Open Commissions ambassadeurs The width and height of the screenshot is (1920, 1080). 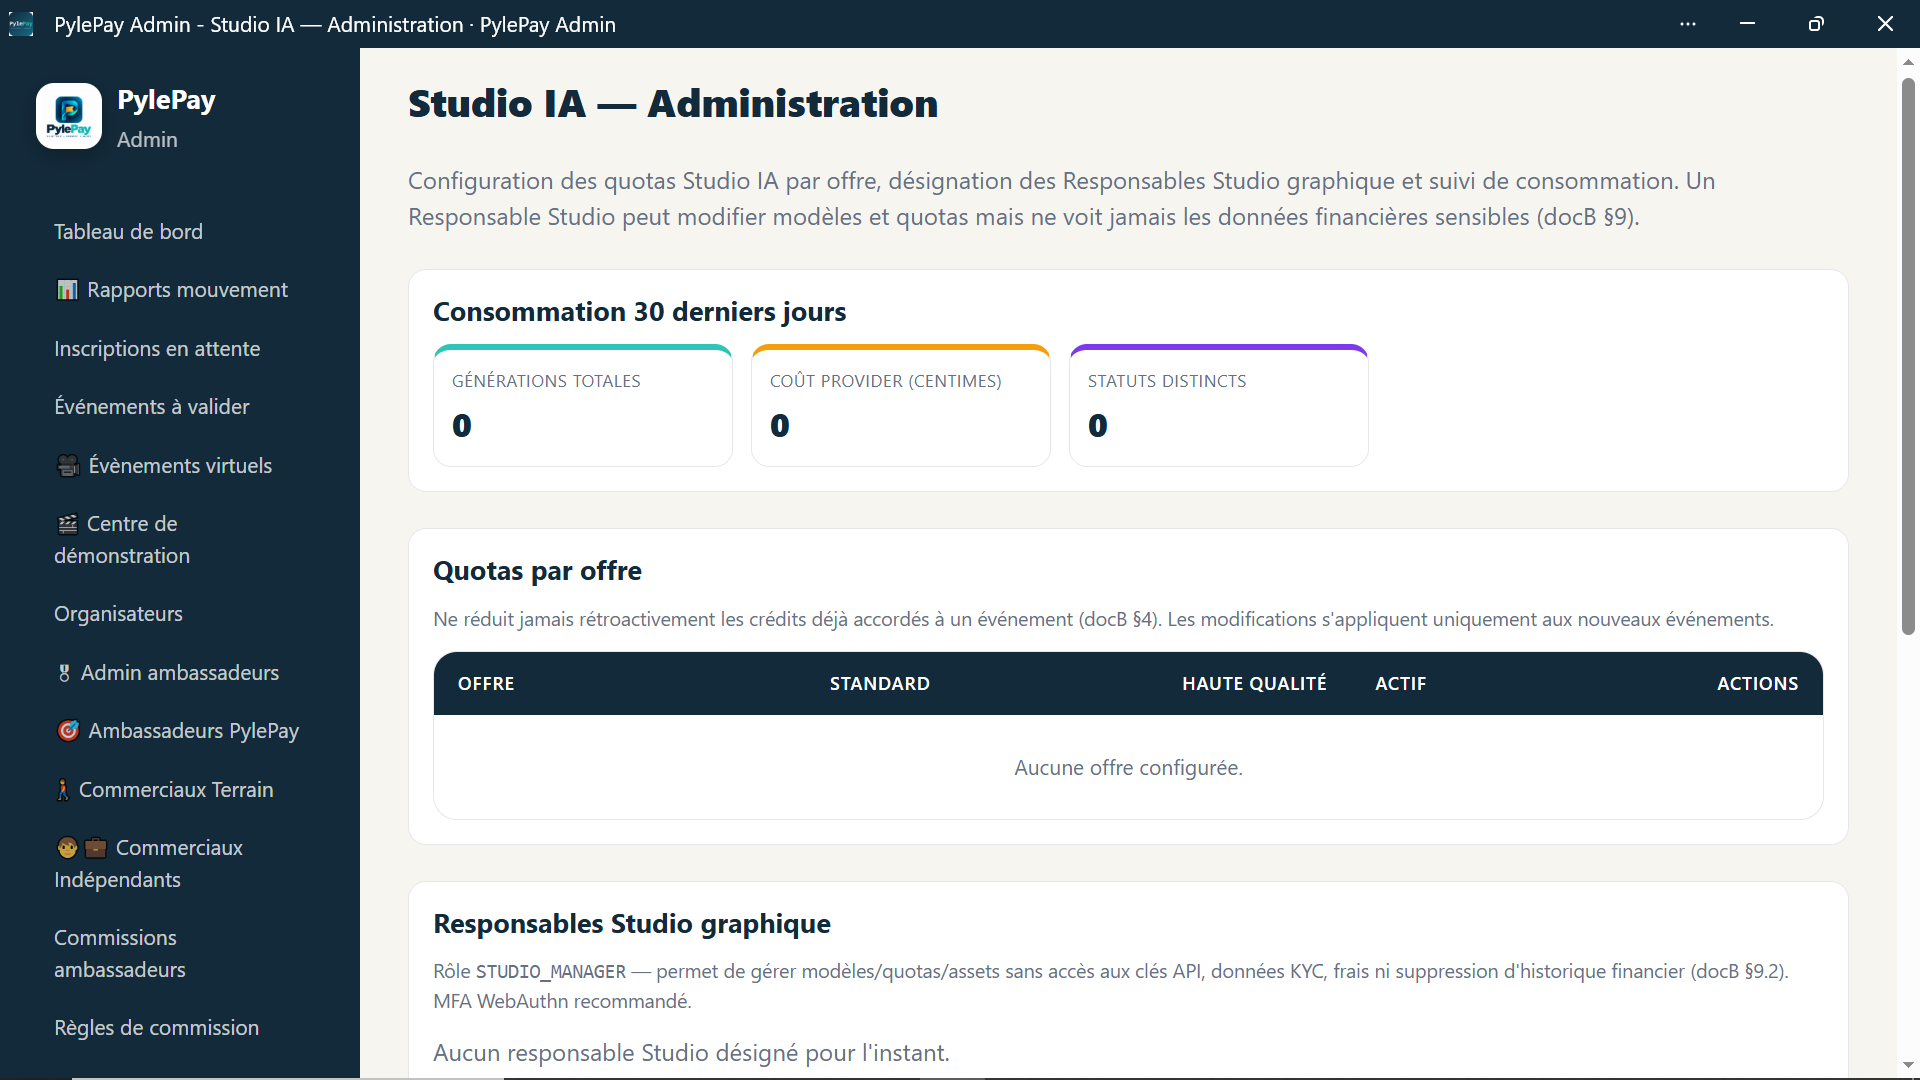(120, 954)
